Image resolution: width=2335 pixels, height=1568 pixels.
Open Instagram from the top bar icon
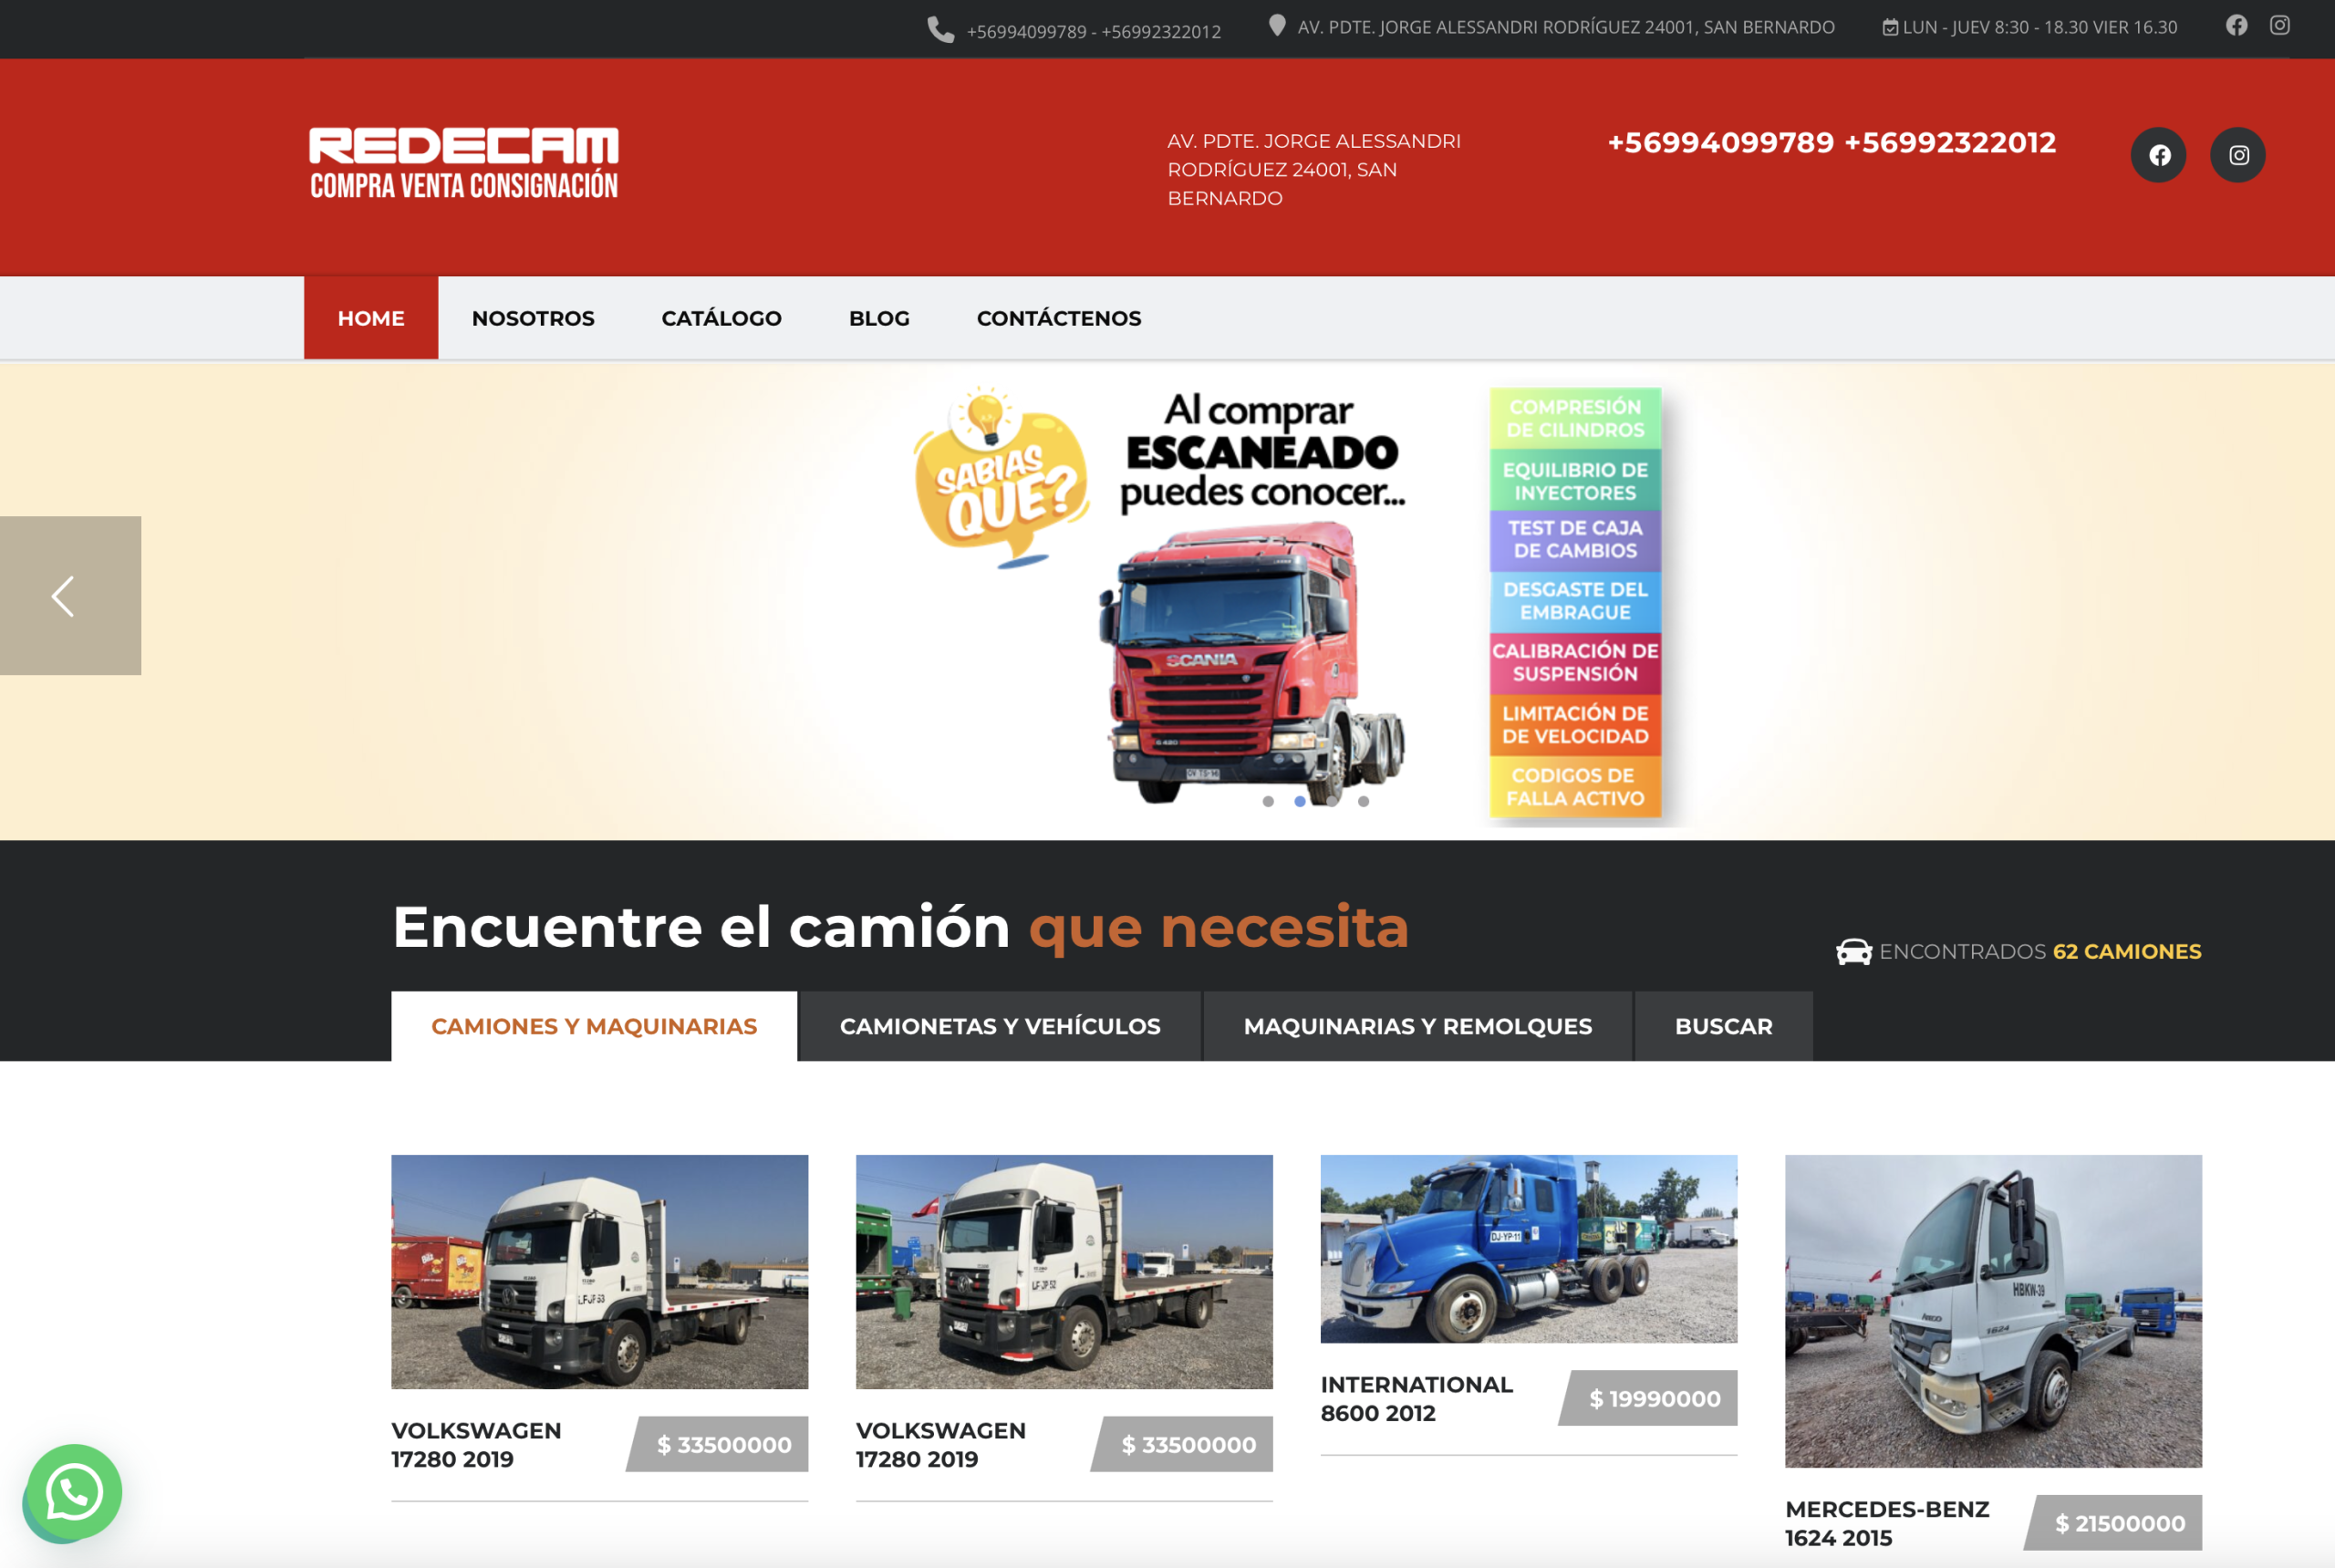[x=2279, y=26]
